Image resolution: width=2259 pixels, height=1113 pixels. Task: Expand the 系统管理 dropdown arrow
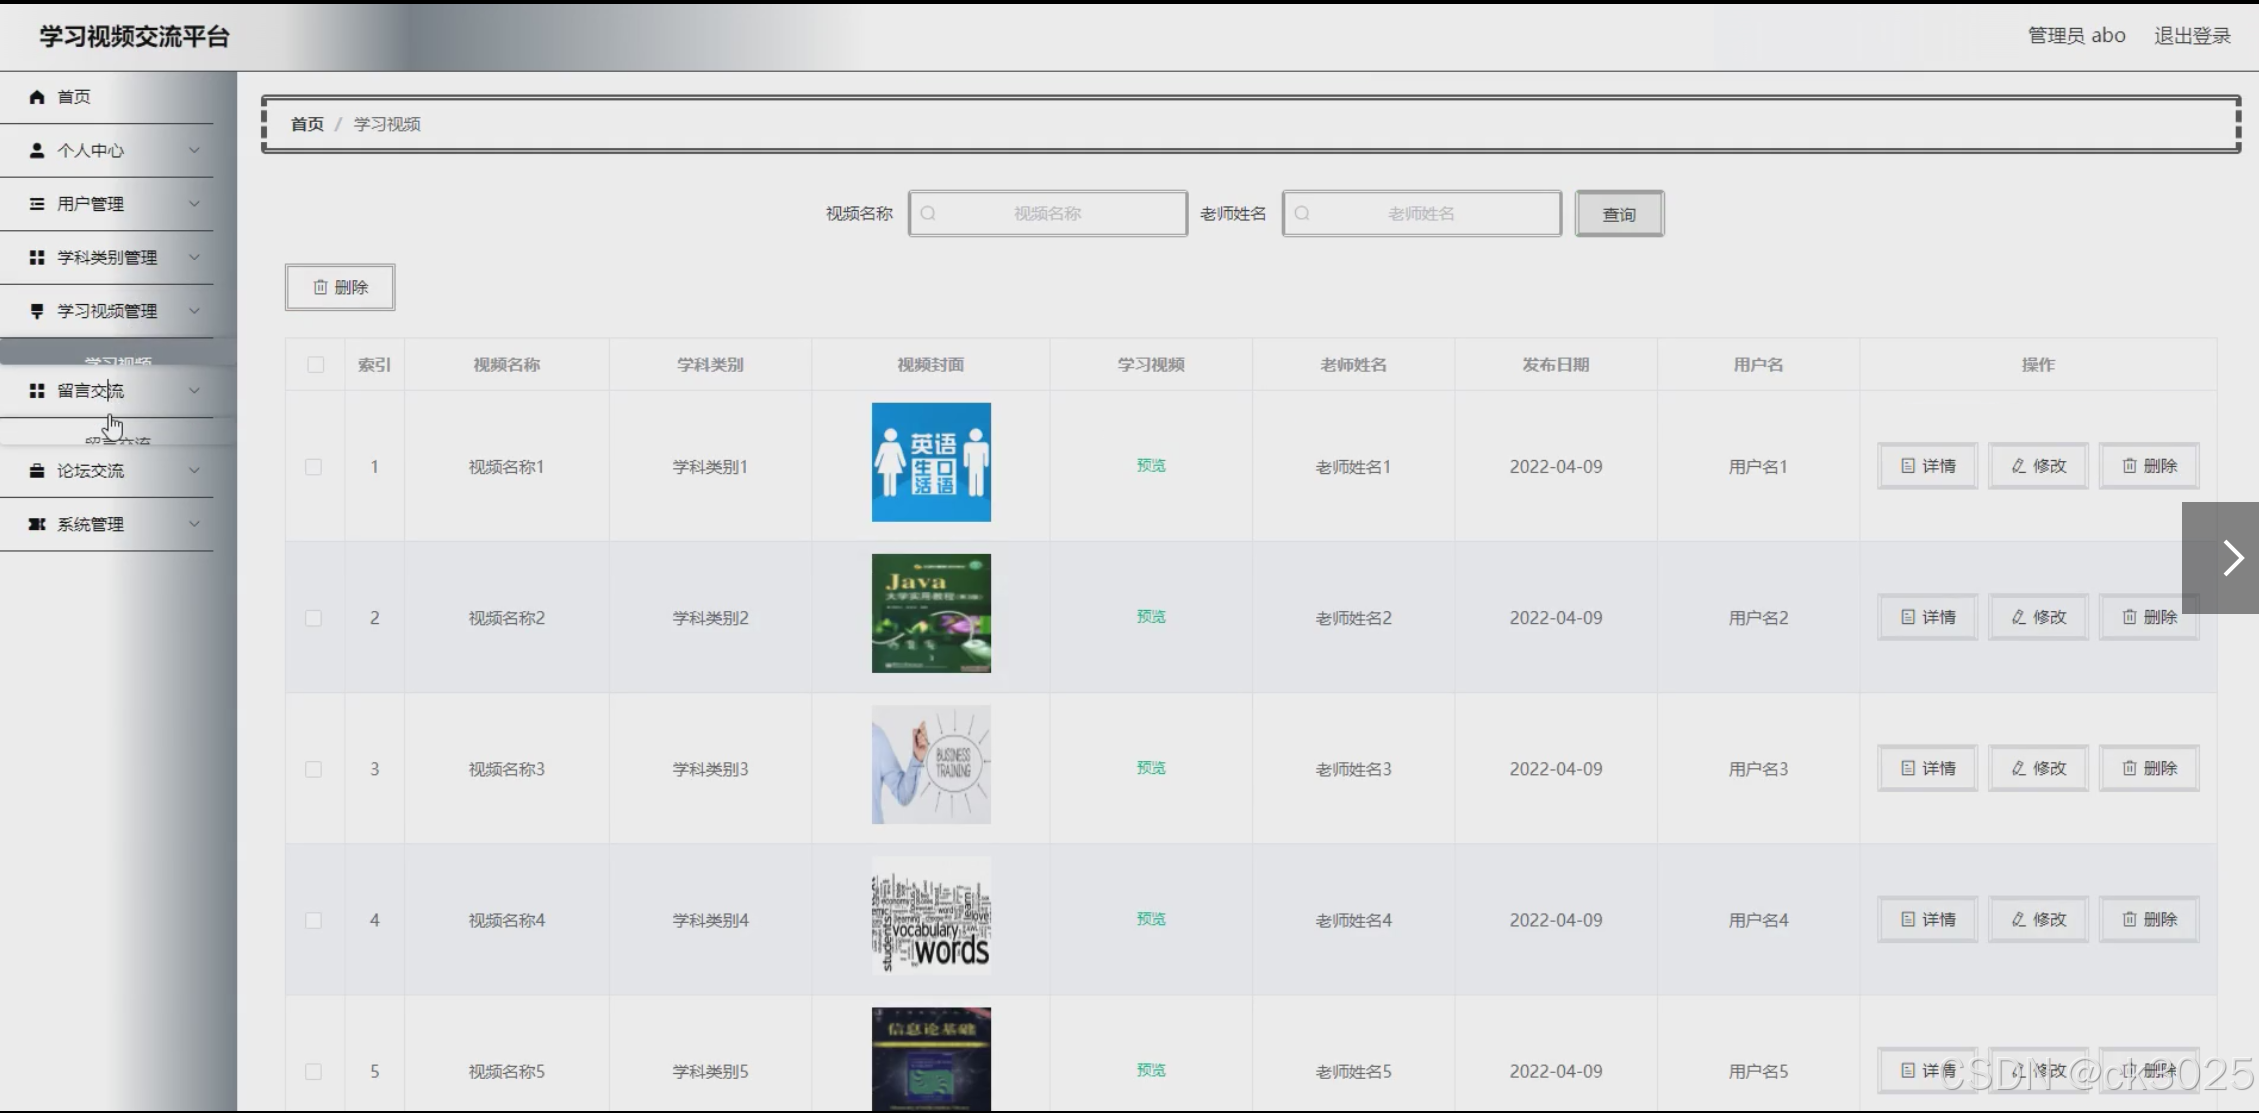point(194,524)
